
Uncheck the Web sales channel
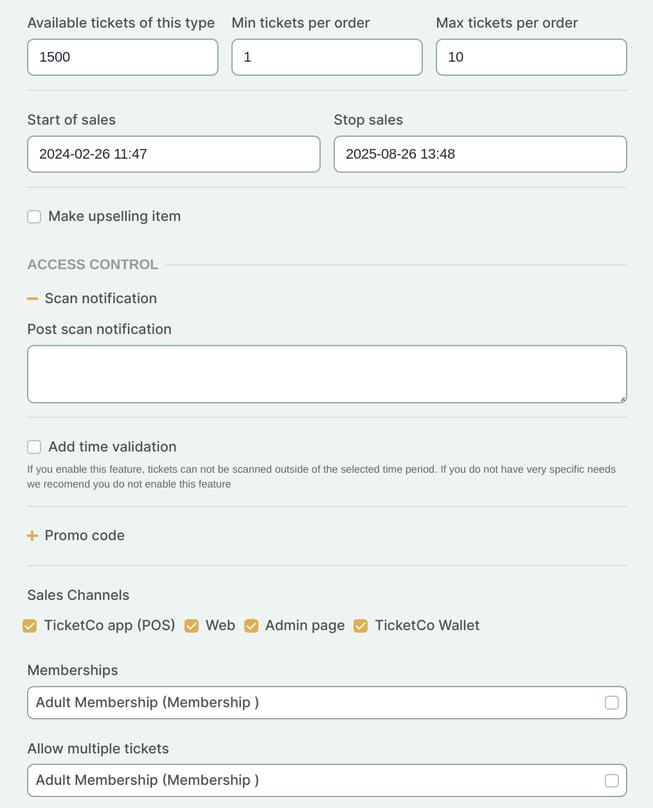tap(192, 626)
